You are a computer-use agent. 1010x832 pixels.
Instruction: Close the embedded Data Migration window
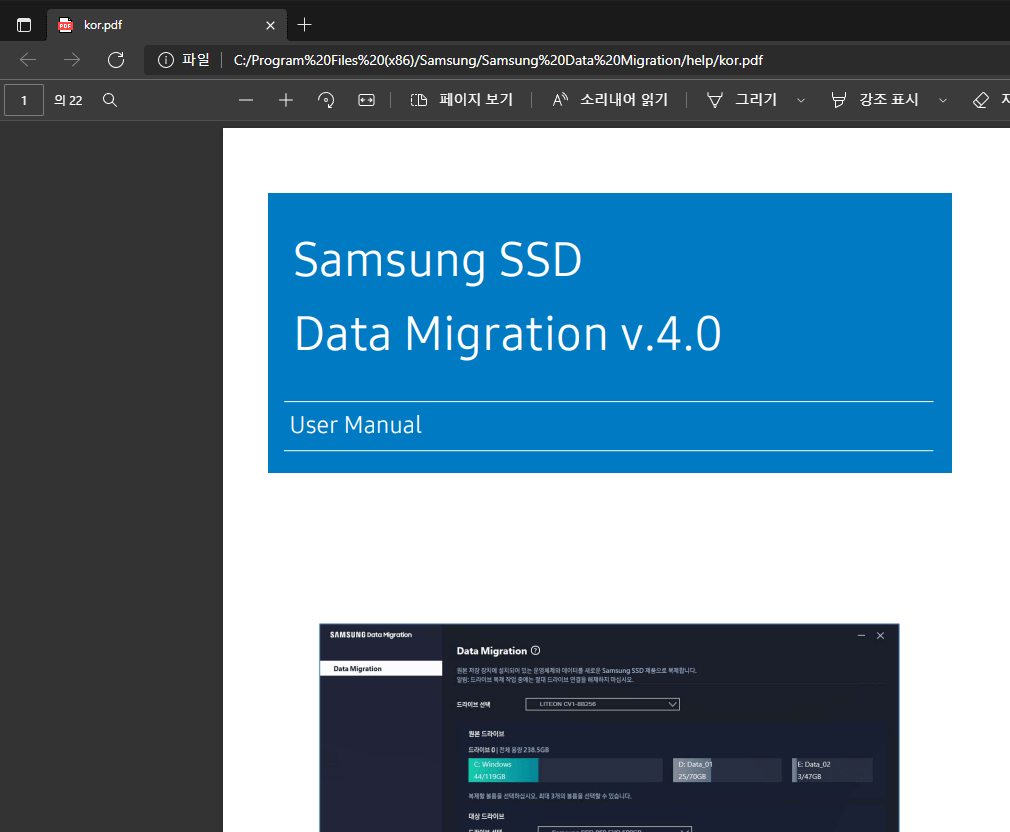(881, 636)
